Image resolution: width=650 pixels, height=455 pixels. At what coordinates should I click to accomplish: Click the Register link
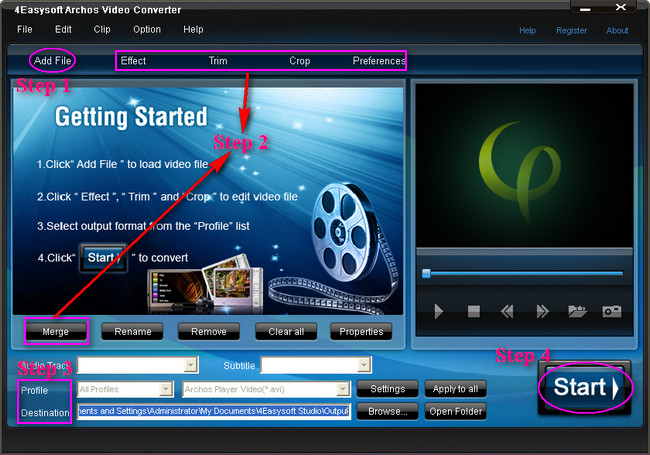coord(571,31)
